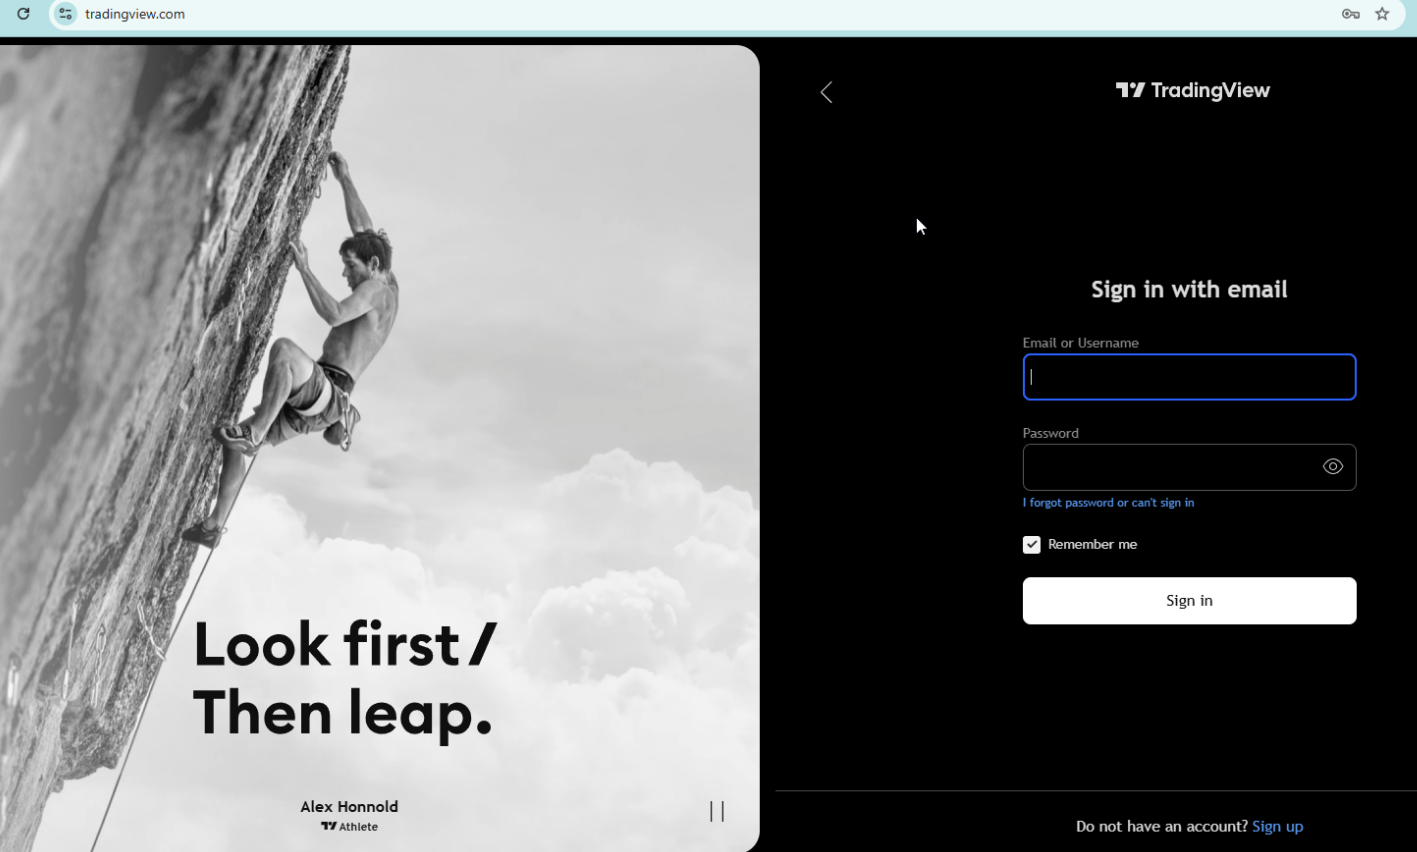Uncheck the Remember me checkbox
This screenshot has width=1417, height=852.
(1032, 545)
